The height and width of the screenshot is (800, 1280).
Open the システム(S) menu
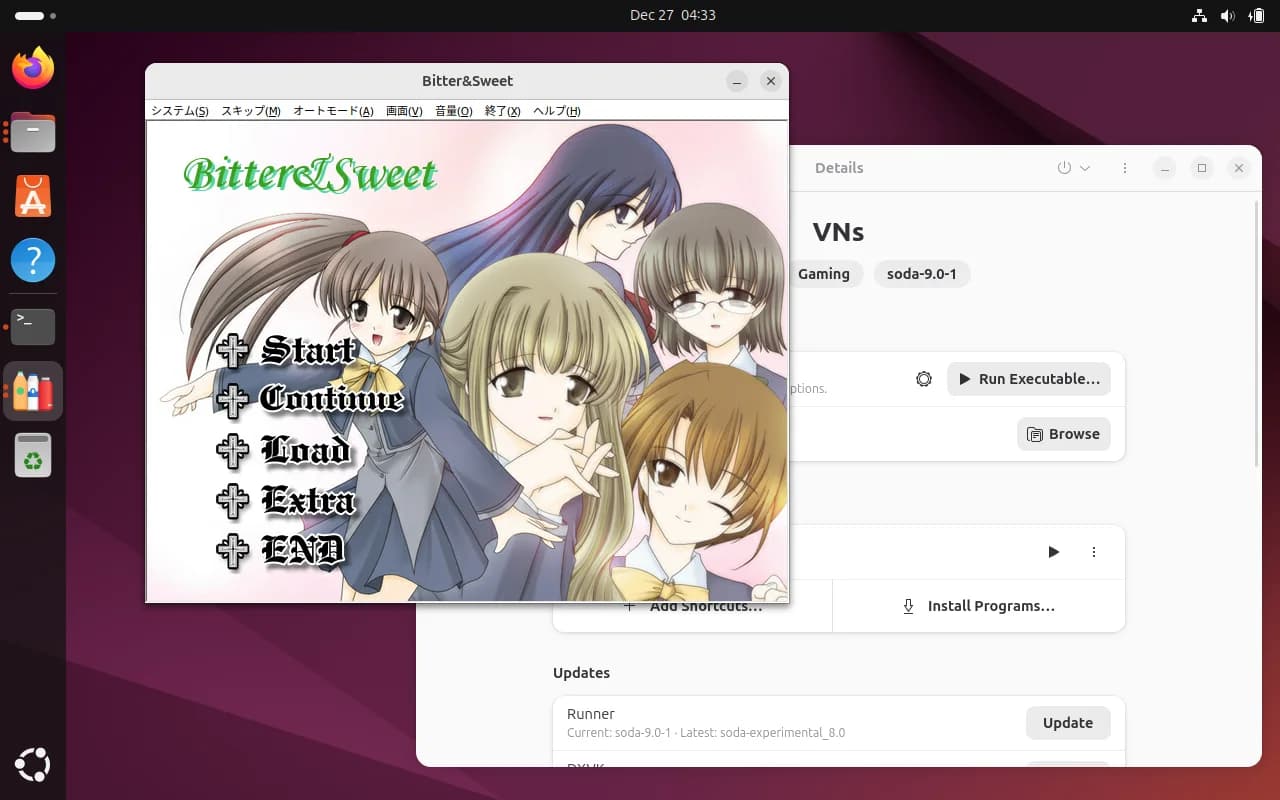click(x=179, y=111)
